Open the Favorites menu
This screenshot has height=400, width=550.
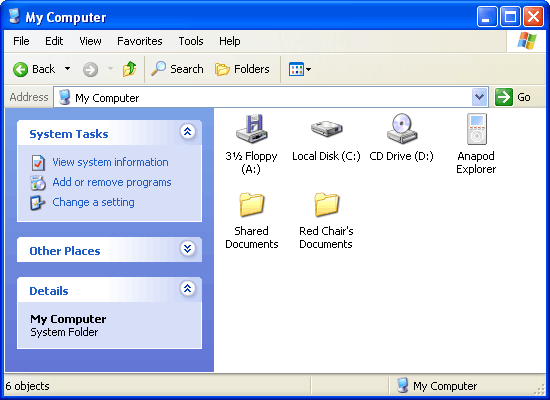(140, 41)
